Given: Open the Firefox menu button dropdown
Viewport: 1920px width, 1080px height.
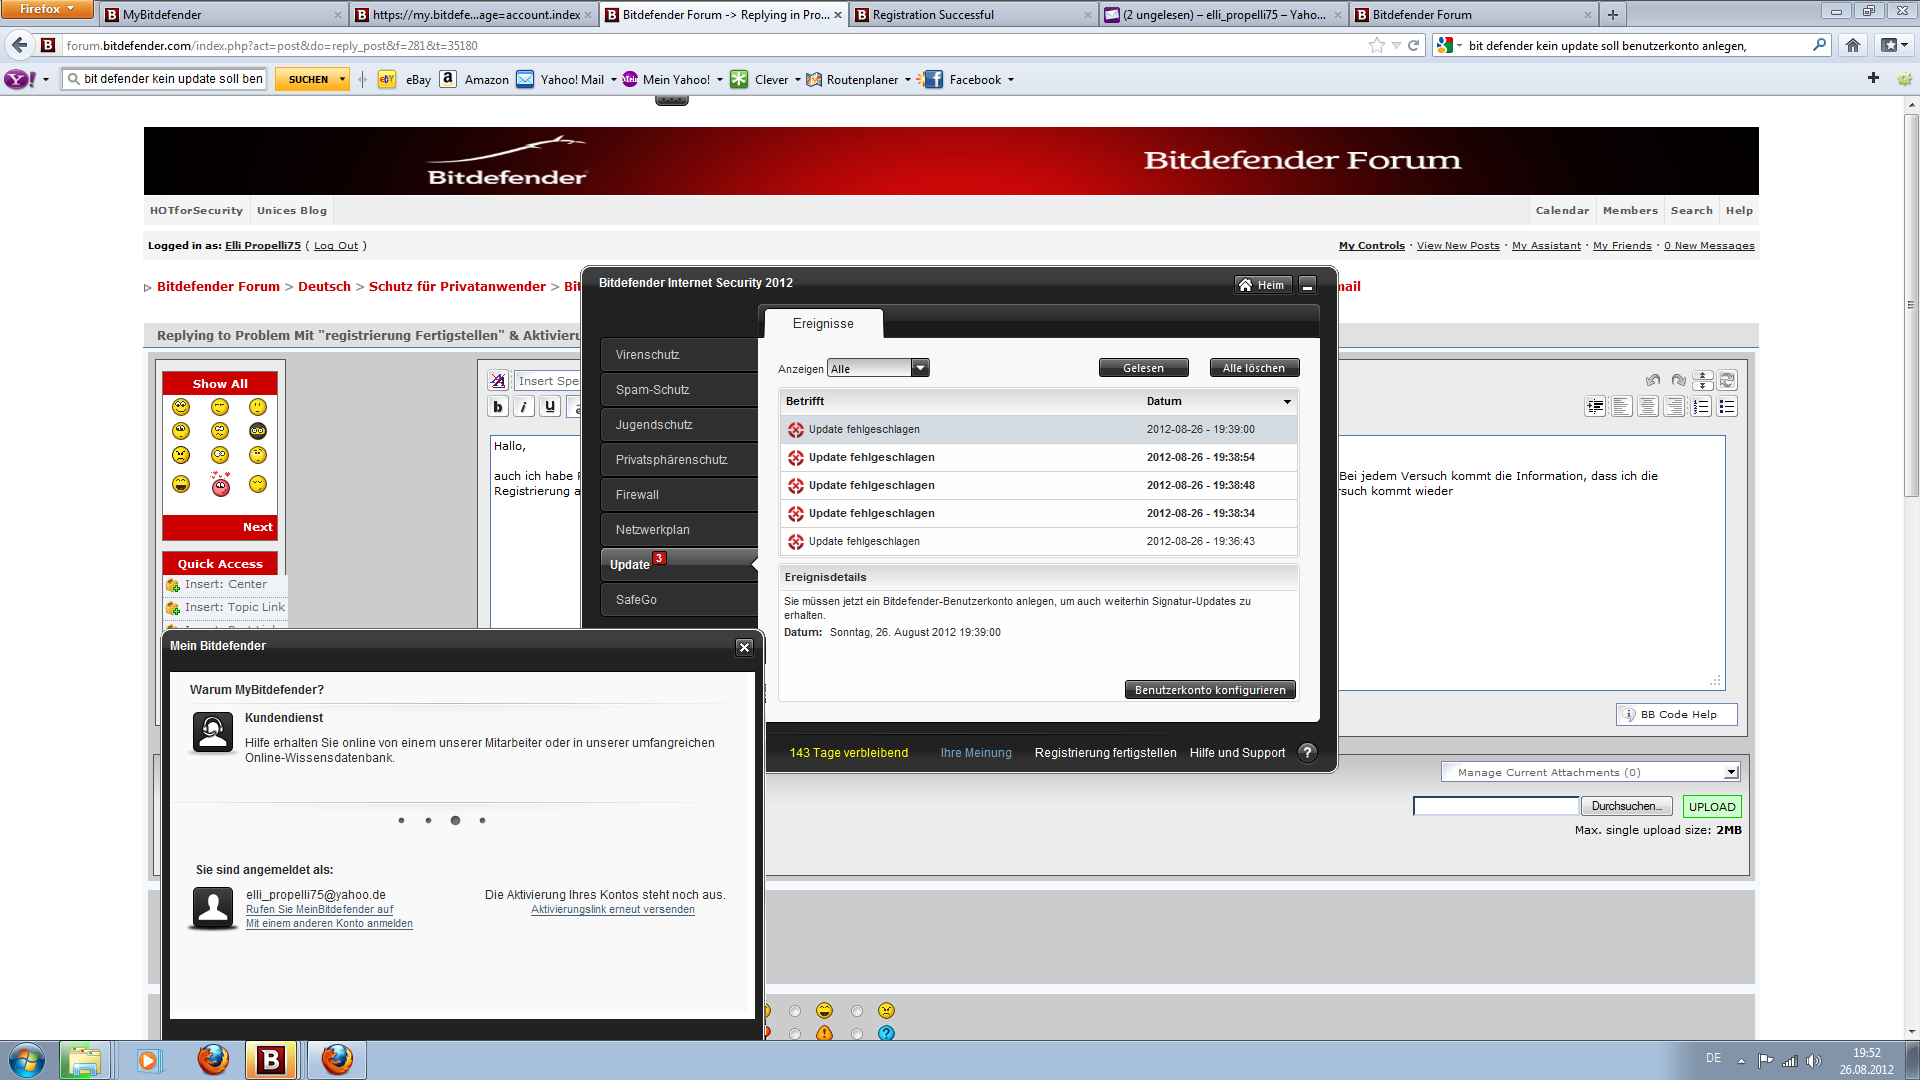Looking at the screenshot, I should tap(47, 9).
